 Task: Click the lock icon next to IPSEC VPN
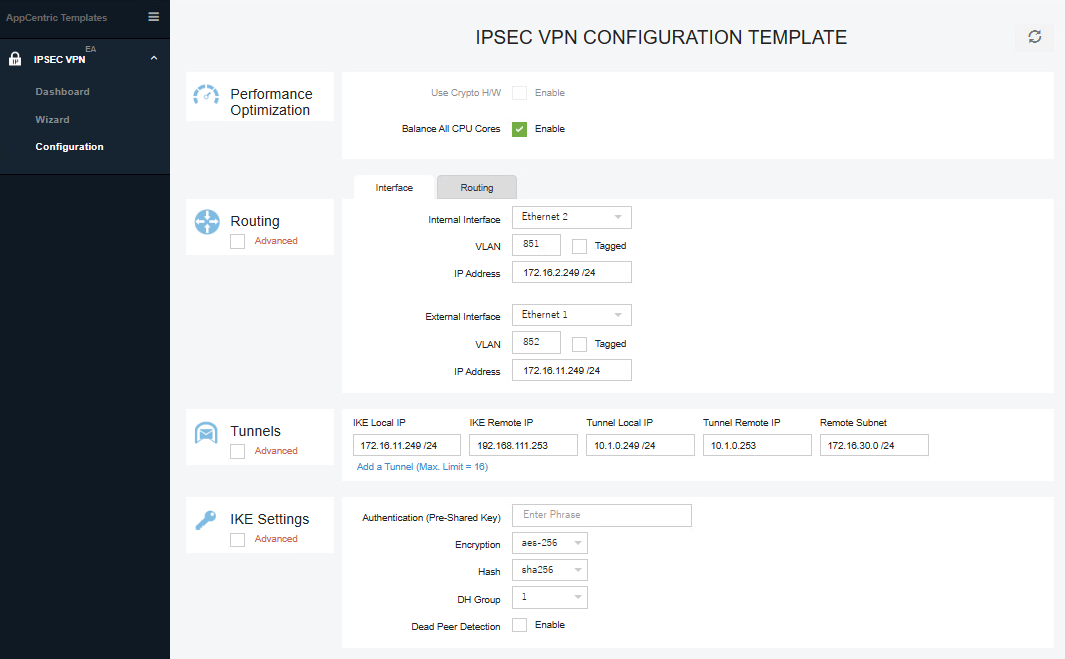(x=14, y=57)
